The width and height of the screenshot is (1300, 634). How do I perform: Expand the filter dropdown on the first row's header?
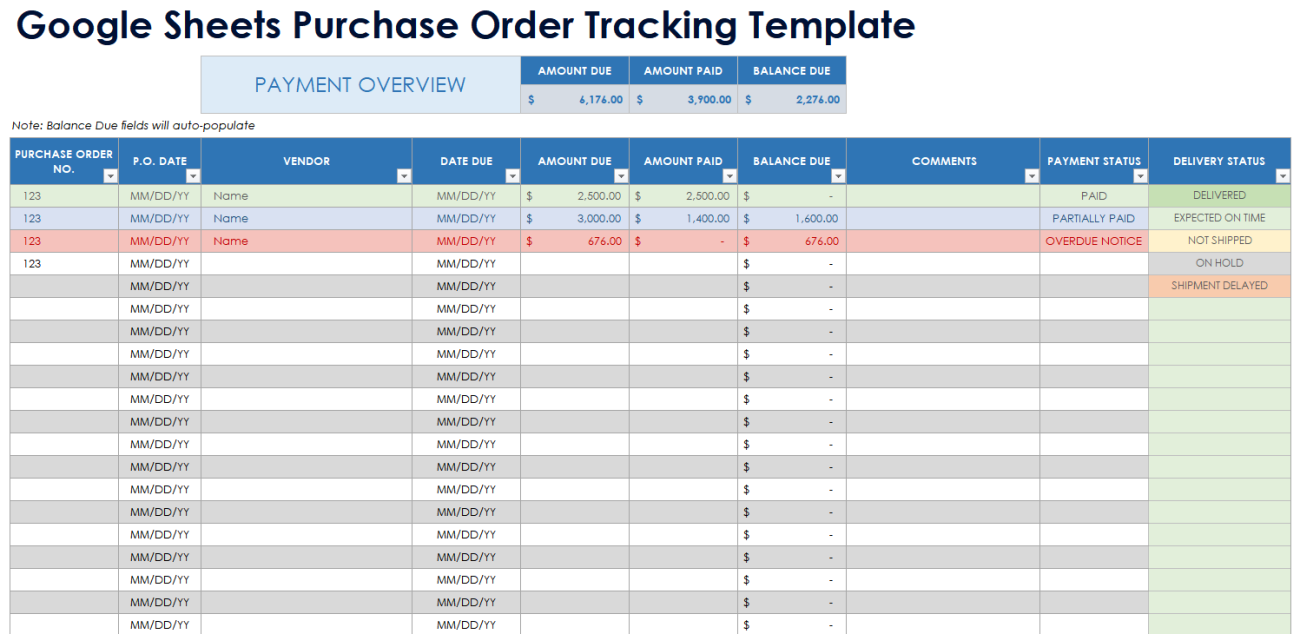[x=110, y=175]
